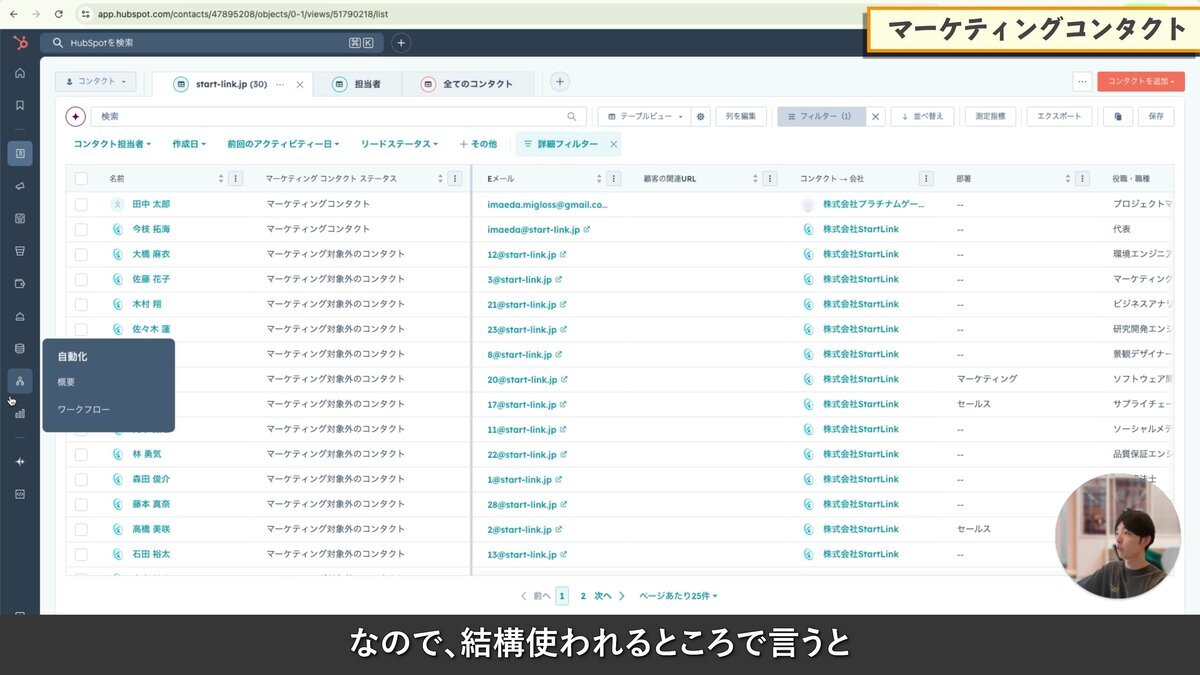Open the Home icon in the sidebar
Viewport: 1200px width, 675px height.
pyautogui.click(x=19, y=73)
